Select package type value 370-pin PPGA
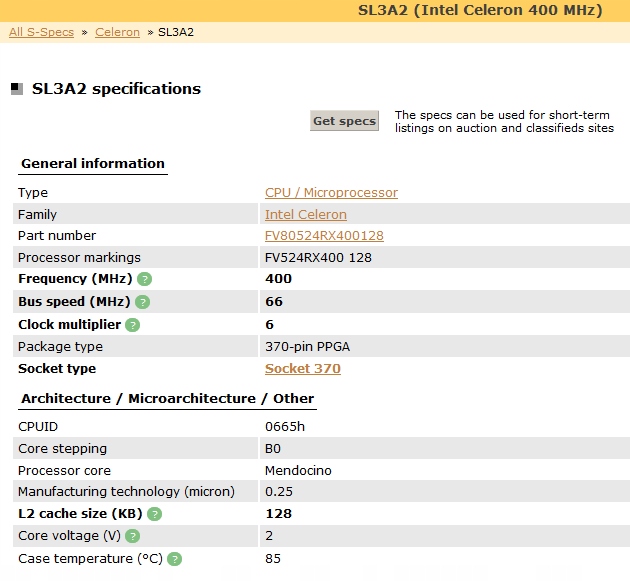Viewport: 630px width, 581px height. tap(307, 347)
